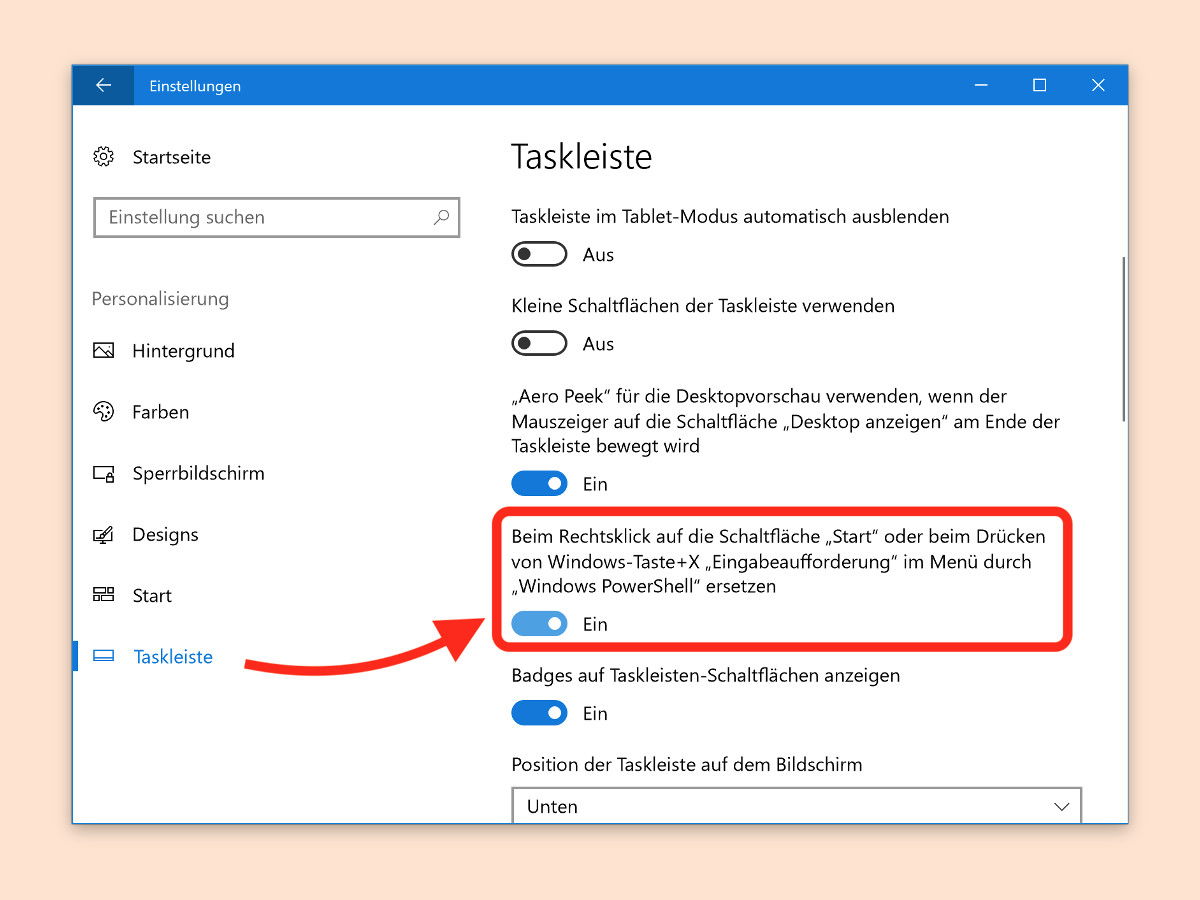Open the Position der Taskleiste dropdown
Image resolution: width=1200 pixels, height=900 pixels.
pyautogui.click(x=797, y=806)
